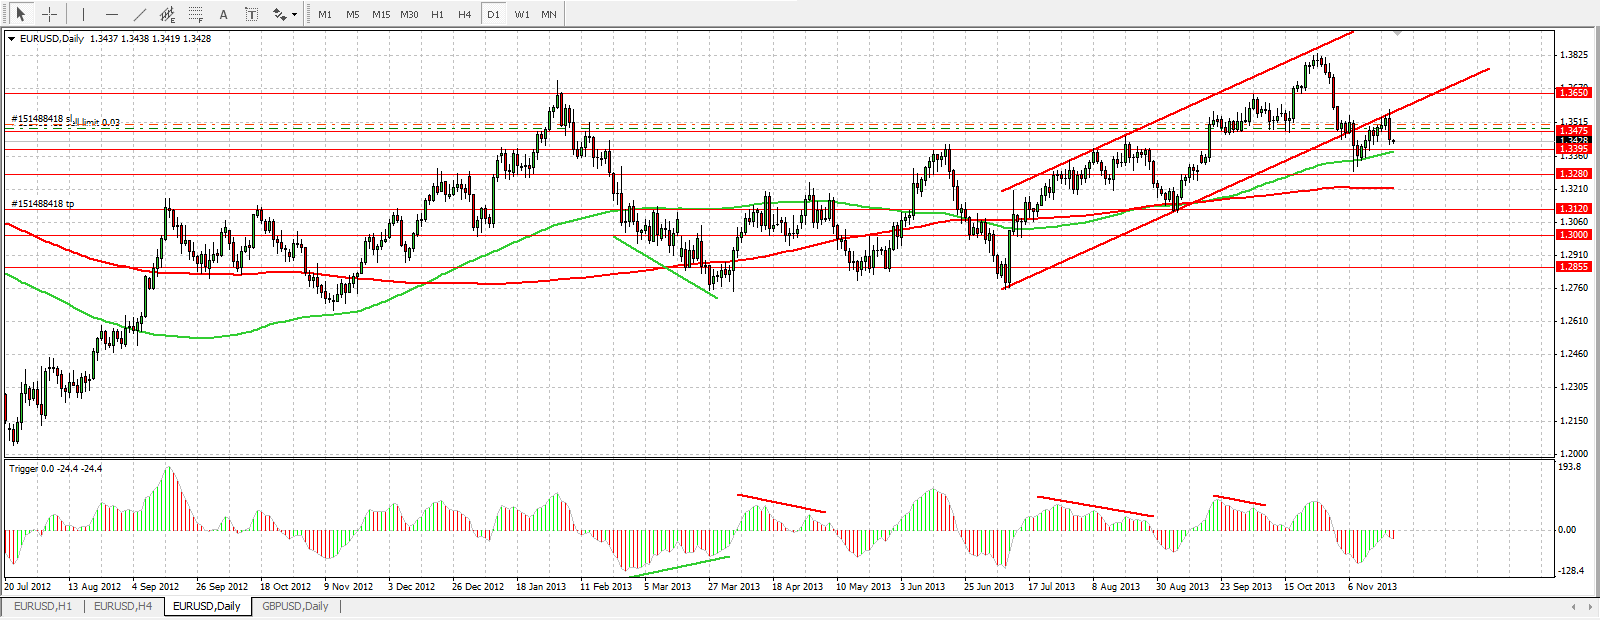Select the 1.3000 price level label
The height and width of the screenshot is (620, 1600).
point(1574,235)
